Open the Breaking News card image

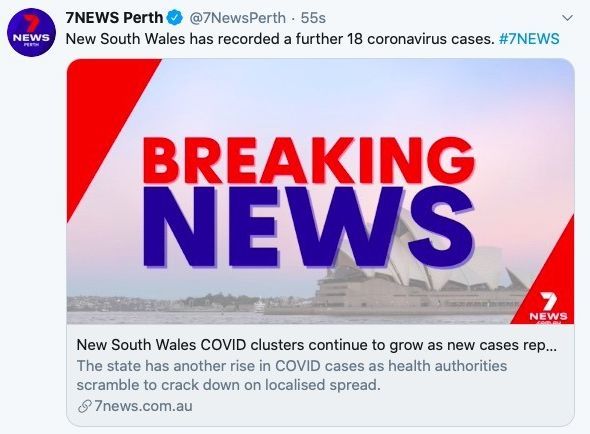[320, 191]
